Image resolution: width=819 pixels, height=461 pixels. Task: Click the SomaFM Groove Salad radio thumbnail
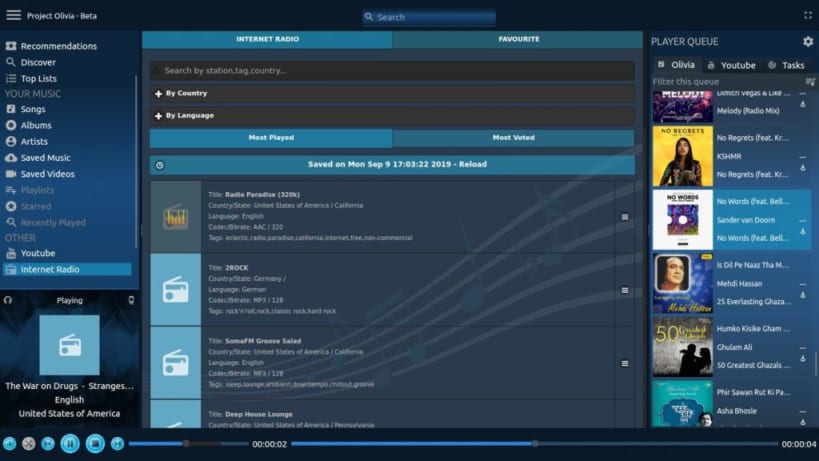pos(176,363)
